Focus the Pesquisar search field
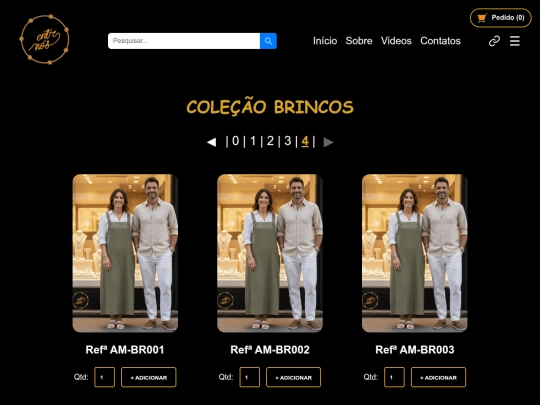 point(184,41)
